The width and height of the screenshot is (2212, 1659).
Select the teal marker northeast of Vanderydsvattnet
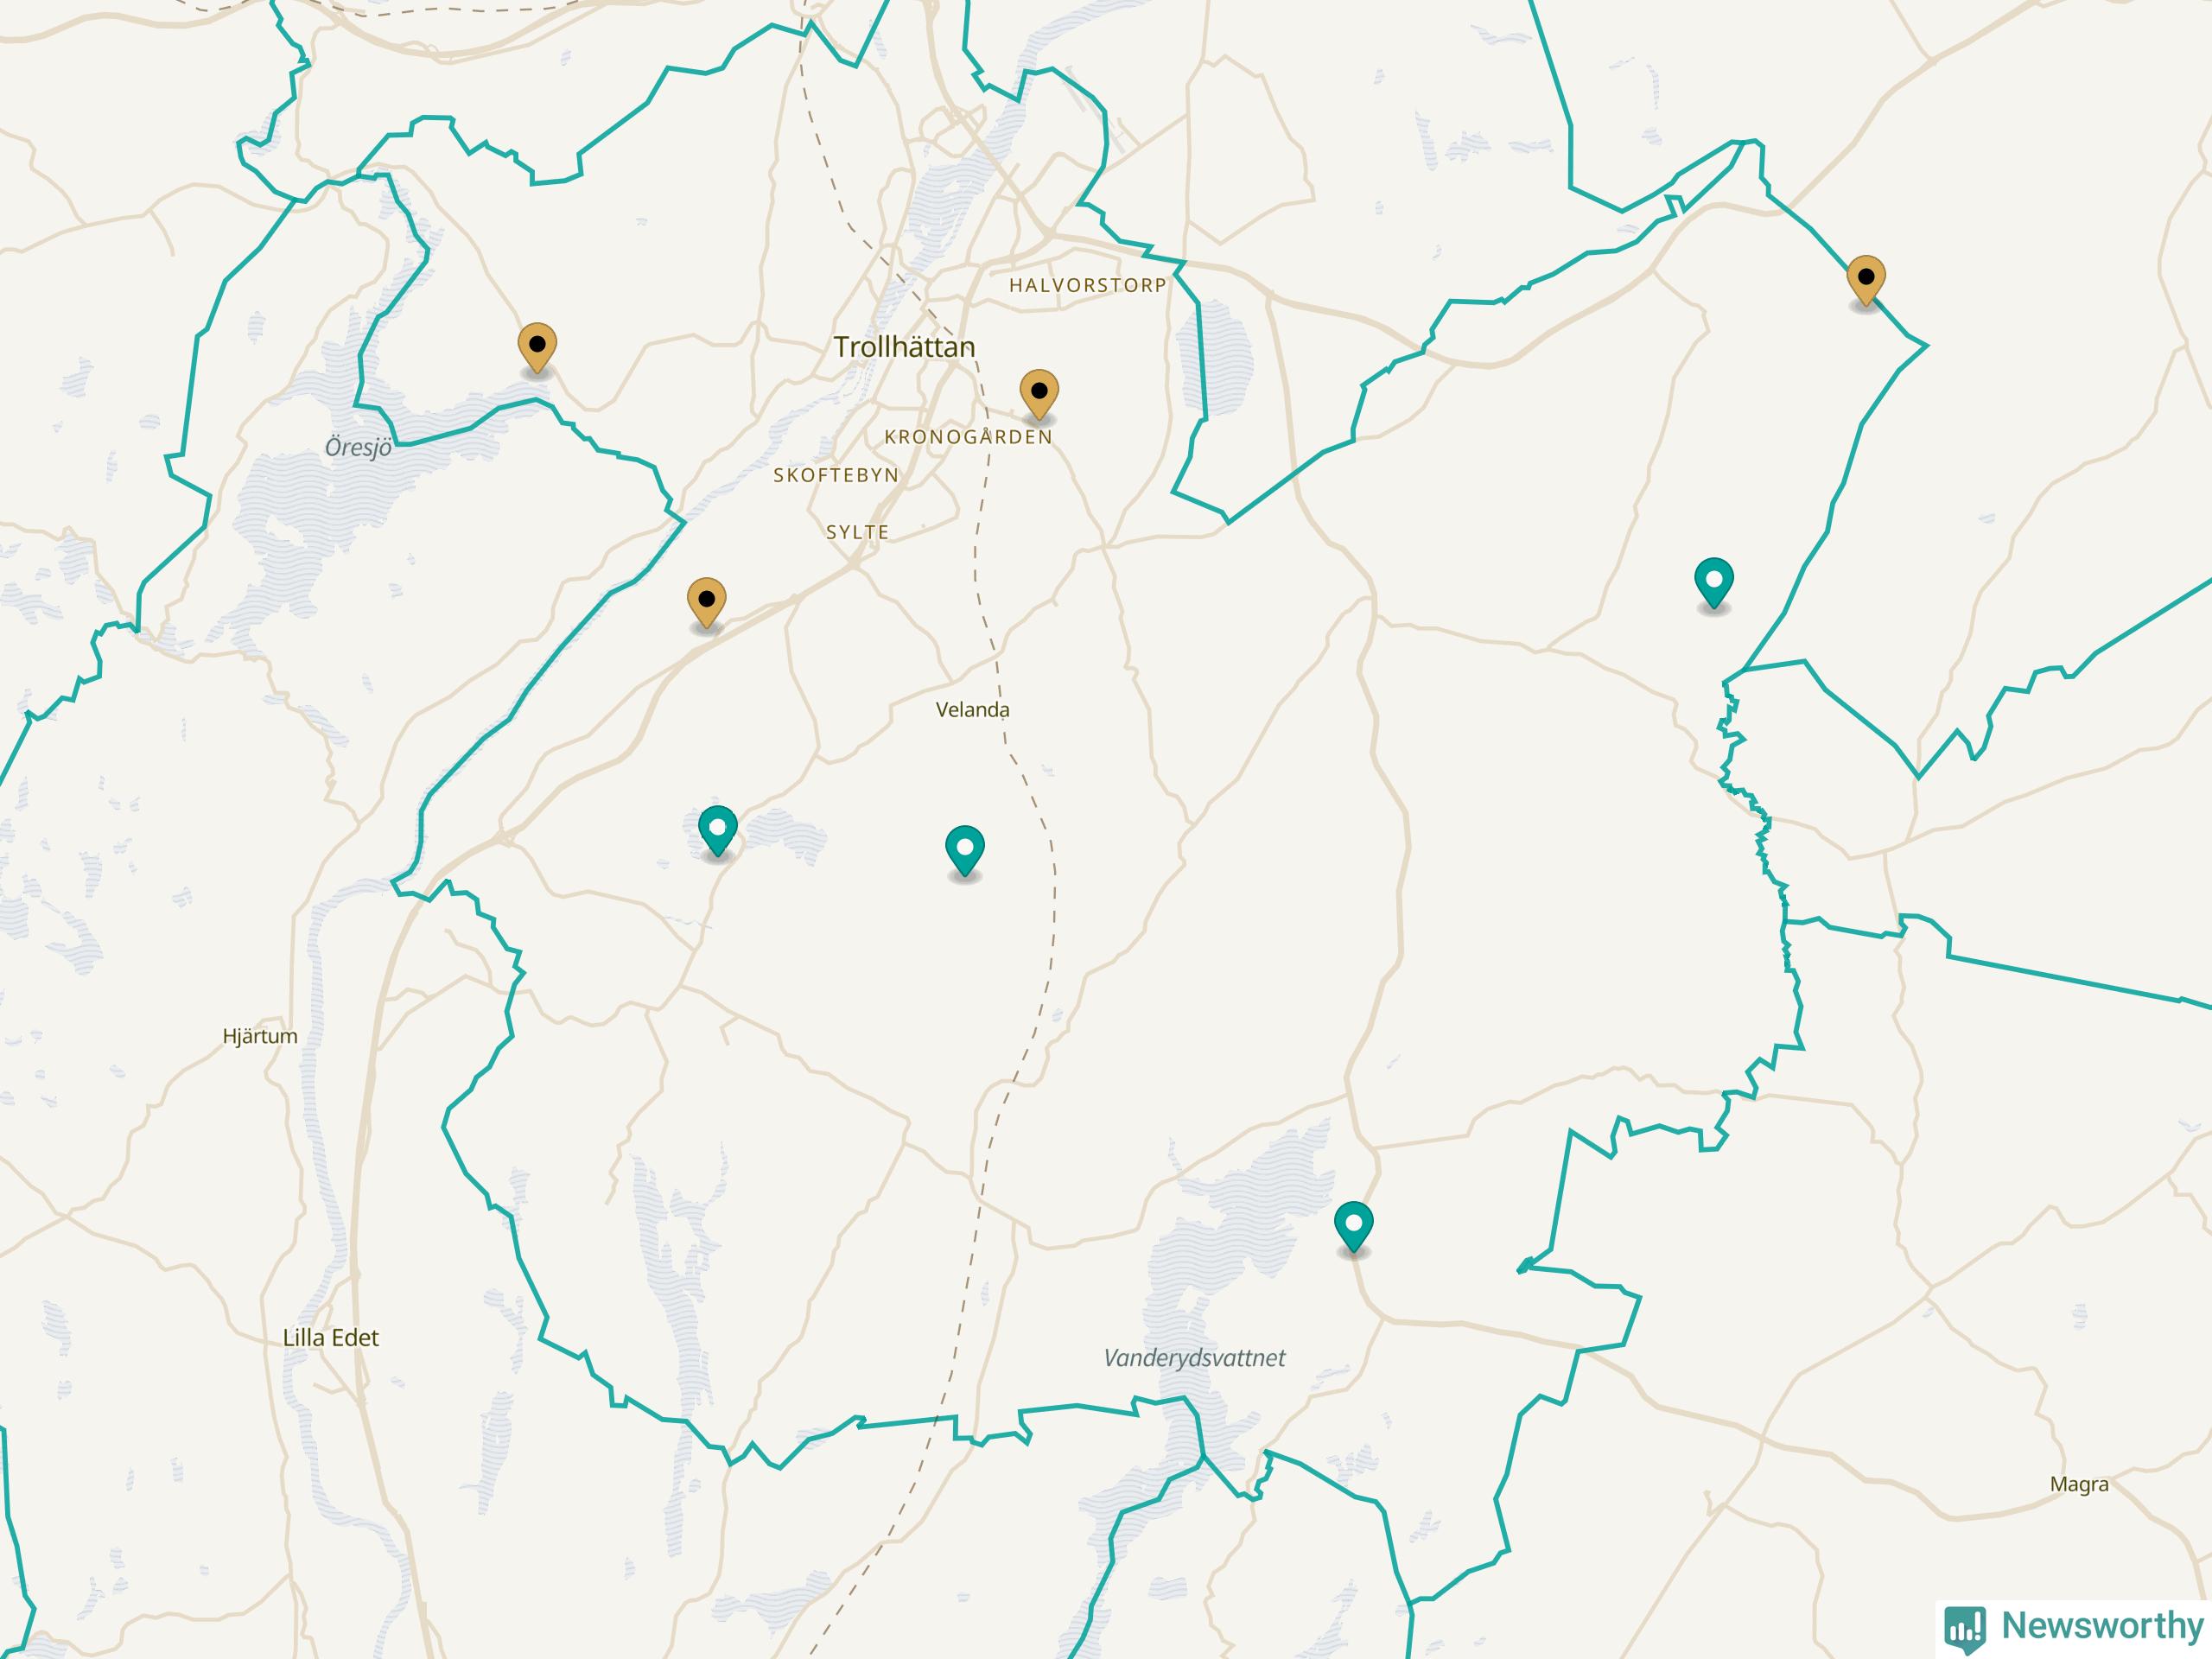1354,1228
